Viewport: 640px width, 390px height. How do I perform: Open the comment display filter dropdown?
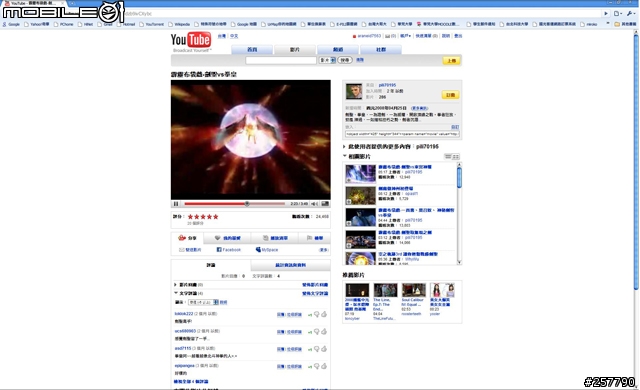click(203, 302)
